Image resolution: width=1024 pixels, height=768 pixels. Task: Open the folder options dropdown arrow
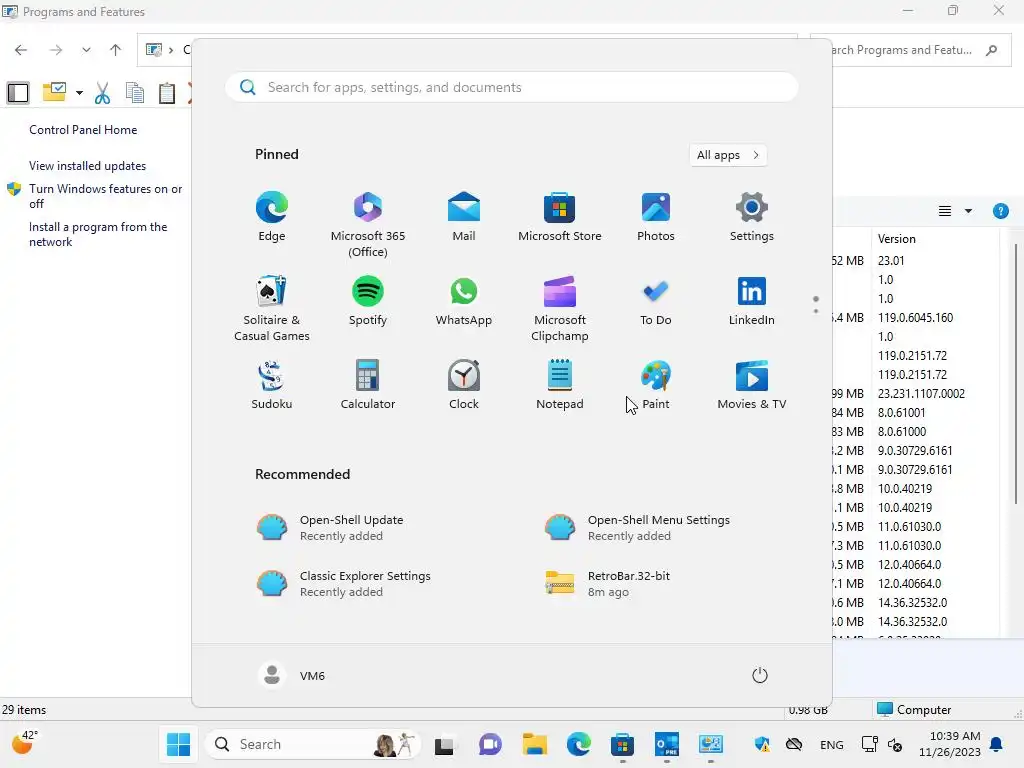coord(79,93)
